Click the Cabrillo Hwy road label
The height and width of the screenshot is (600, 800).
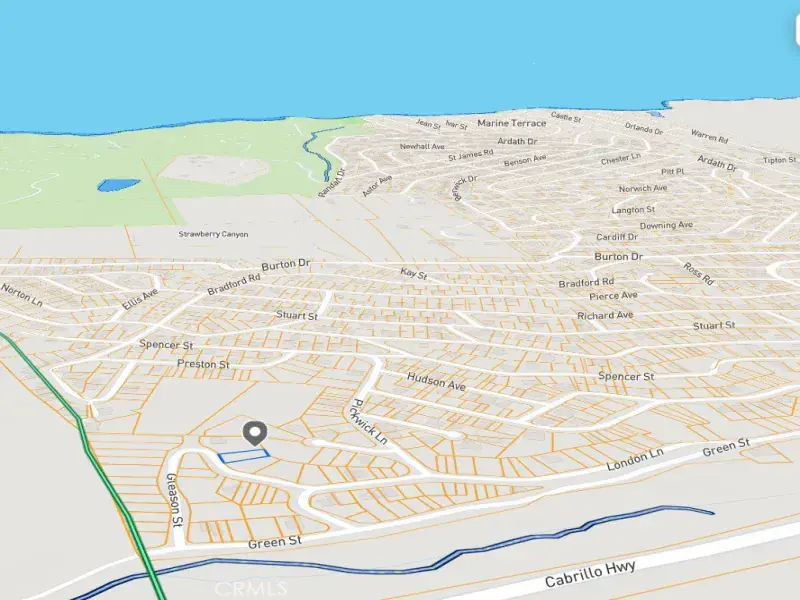point(590,574)
